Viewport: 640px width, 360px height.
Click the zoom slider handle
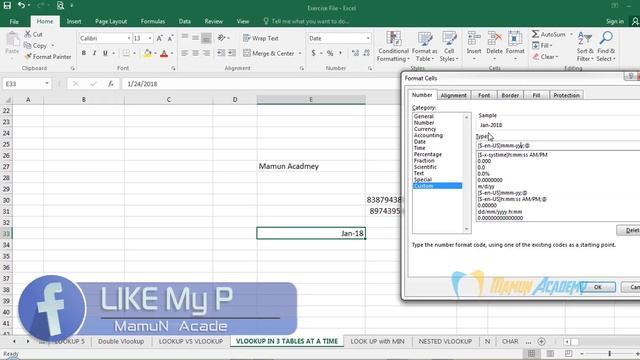coord(609,353)
